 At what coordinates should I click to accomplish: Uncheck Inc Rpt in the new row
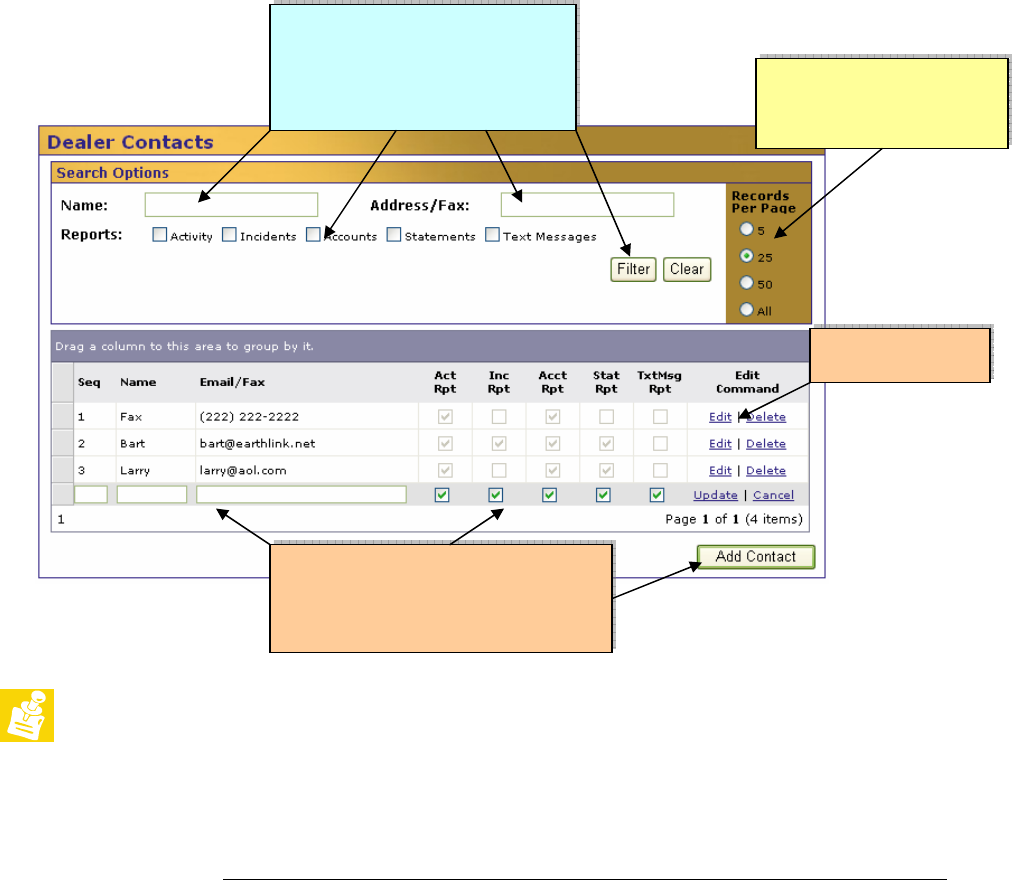[x=496, y=495]
